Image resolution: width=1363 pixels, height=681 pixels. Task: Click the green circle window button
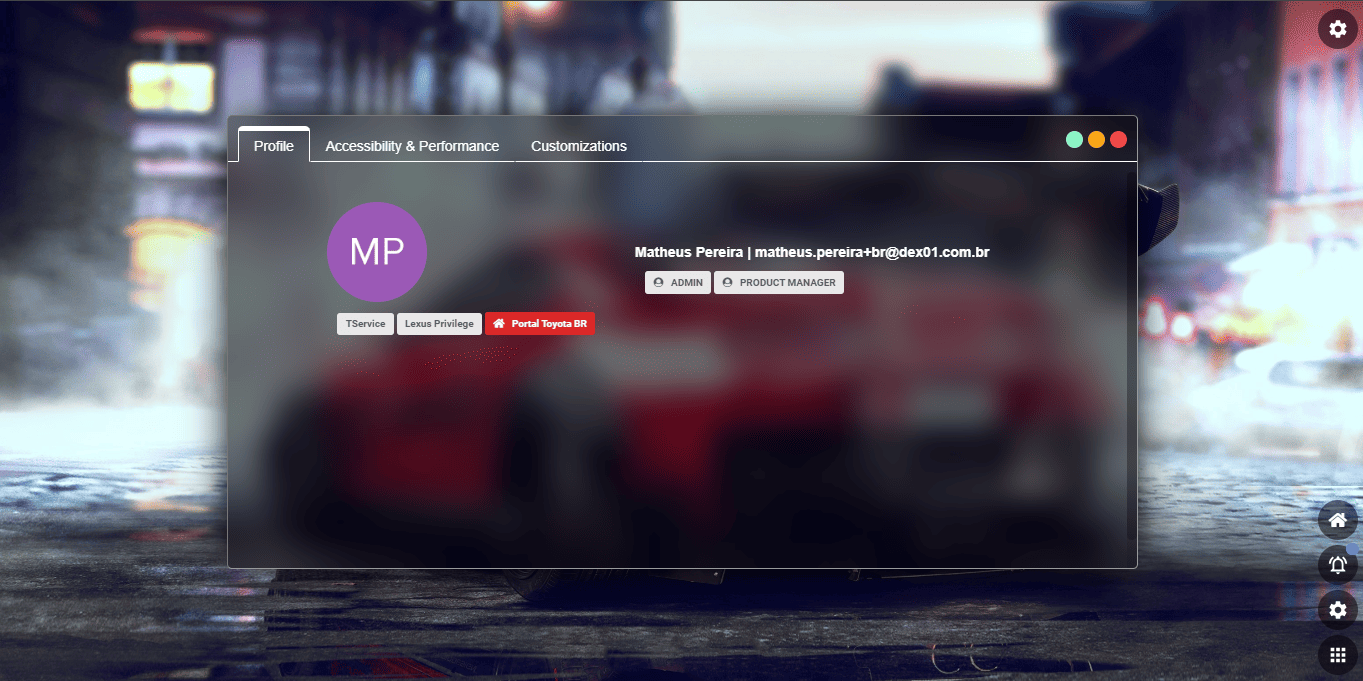[x=1074, y=140]
